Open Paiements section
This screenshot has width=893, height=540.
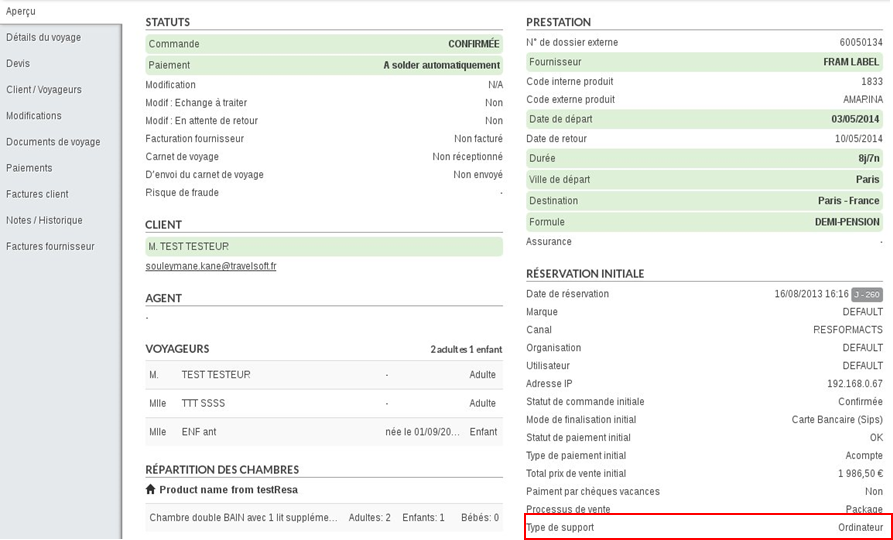[29, 168]
